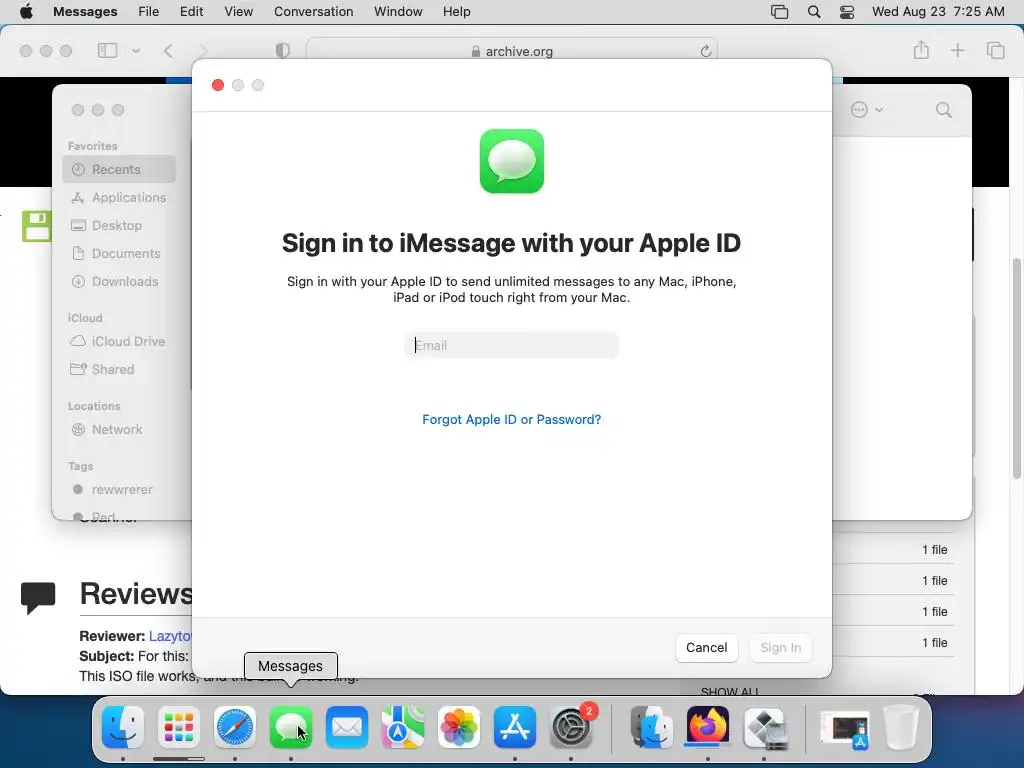Click the Sign In button
Viewport: 1024px width, 768px height.
pos(780,647)
